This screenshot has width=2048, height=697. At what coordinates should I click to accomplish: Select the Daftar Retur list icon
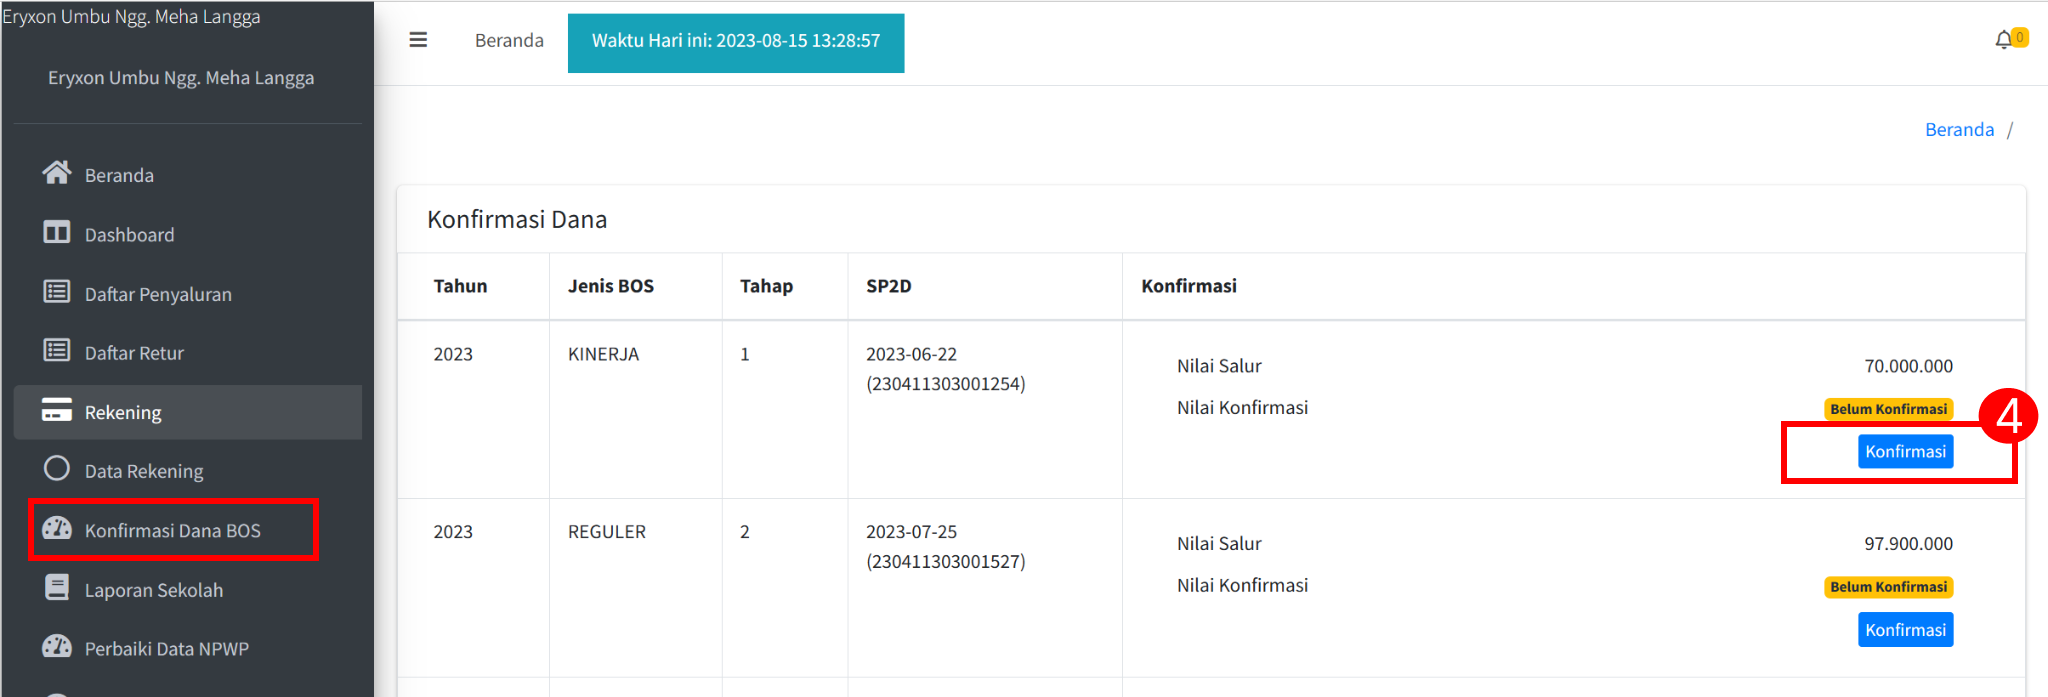coord(57,351)
